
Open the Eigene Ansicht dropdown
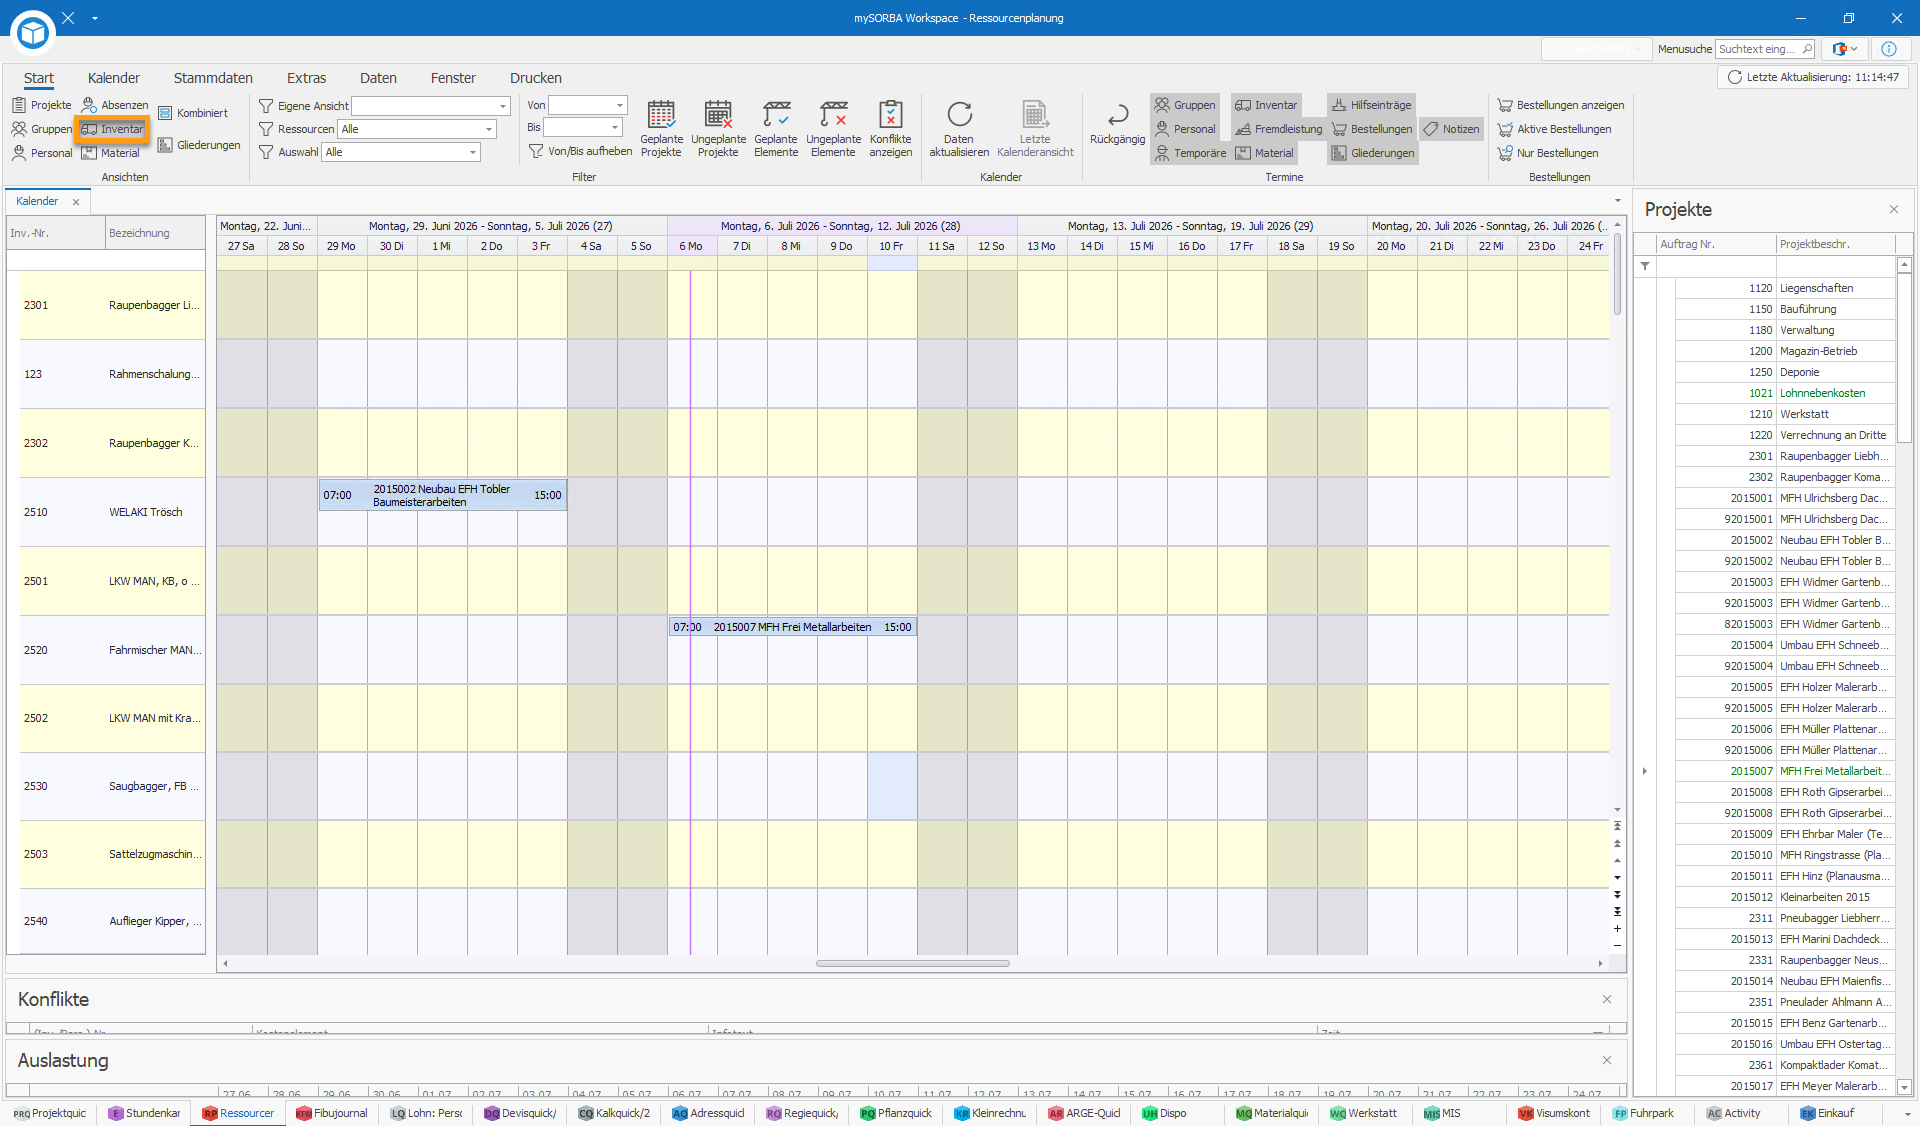(502, 106)
